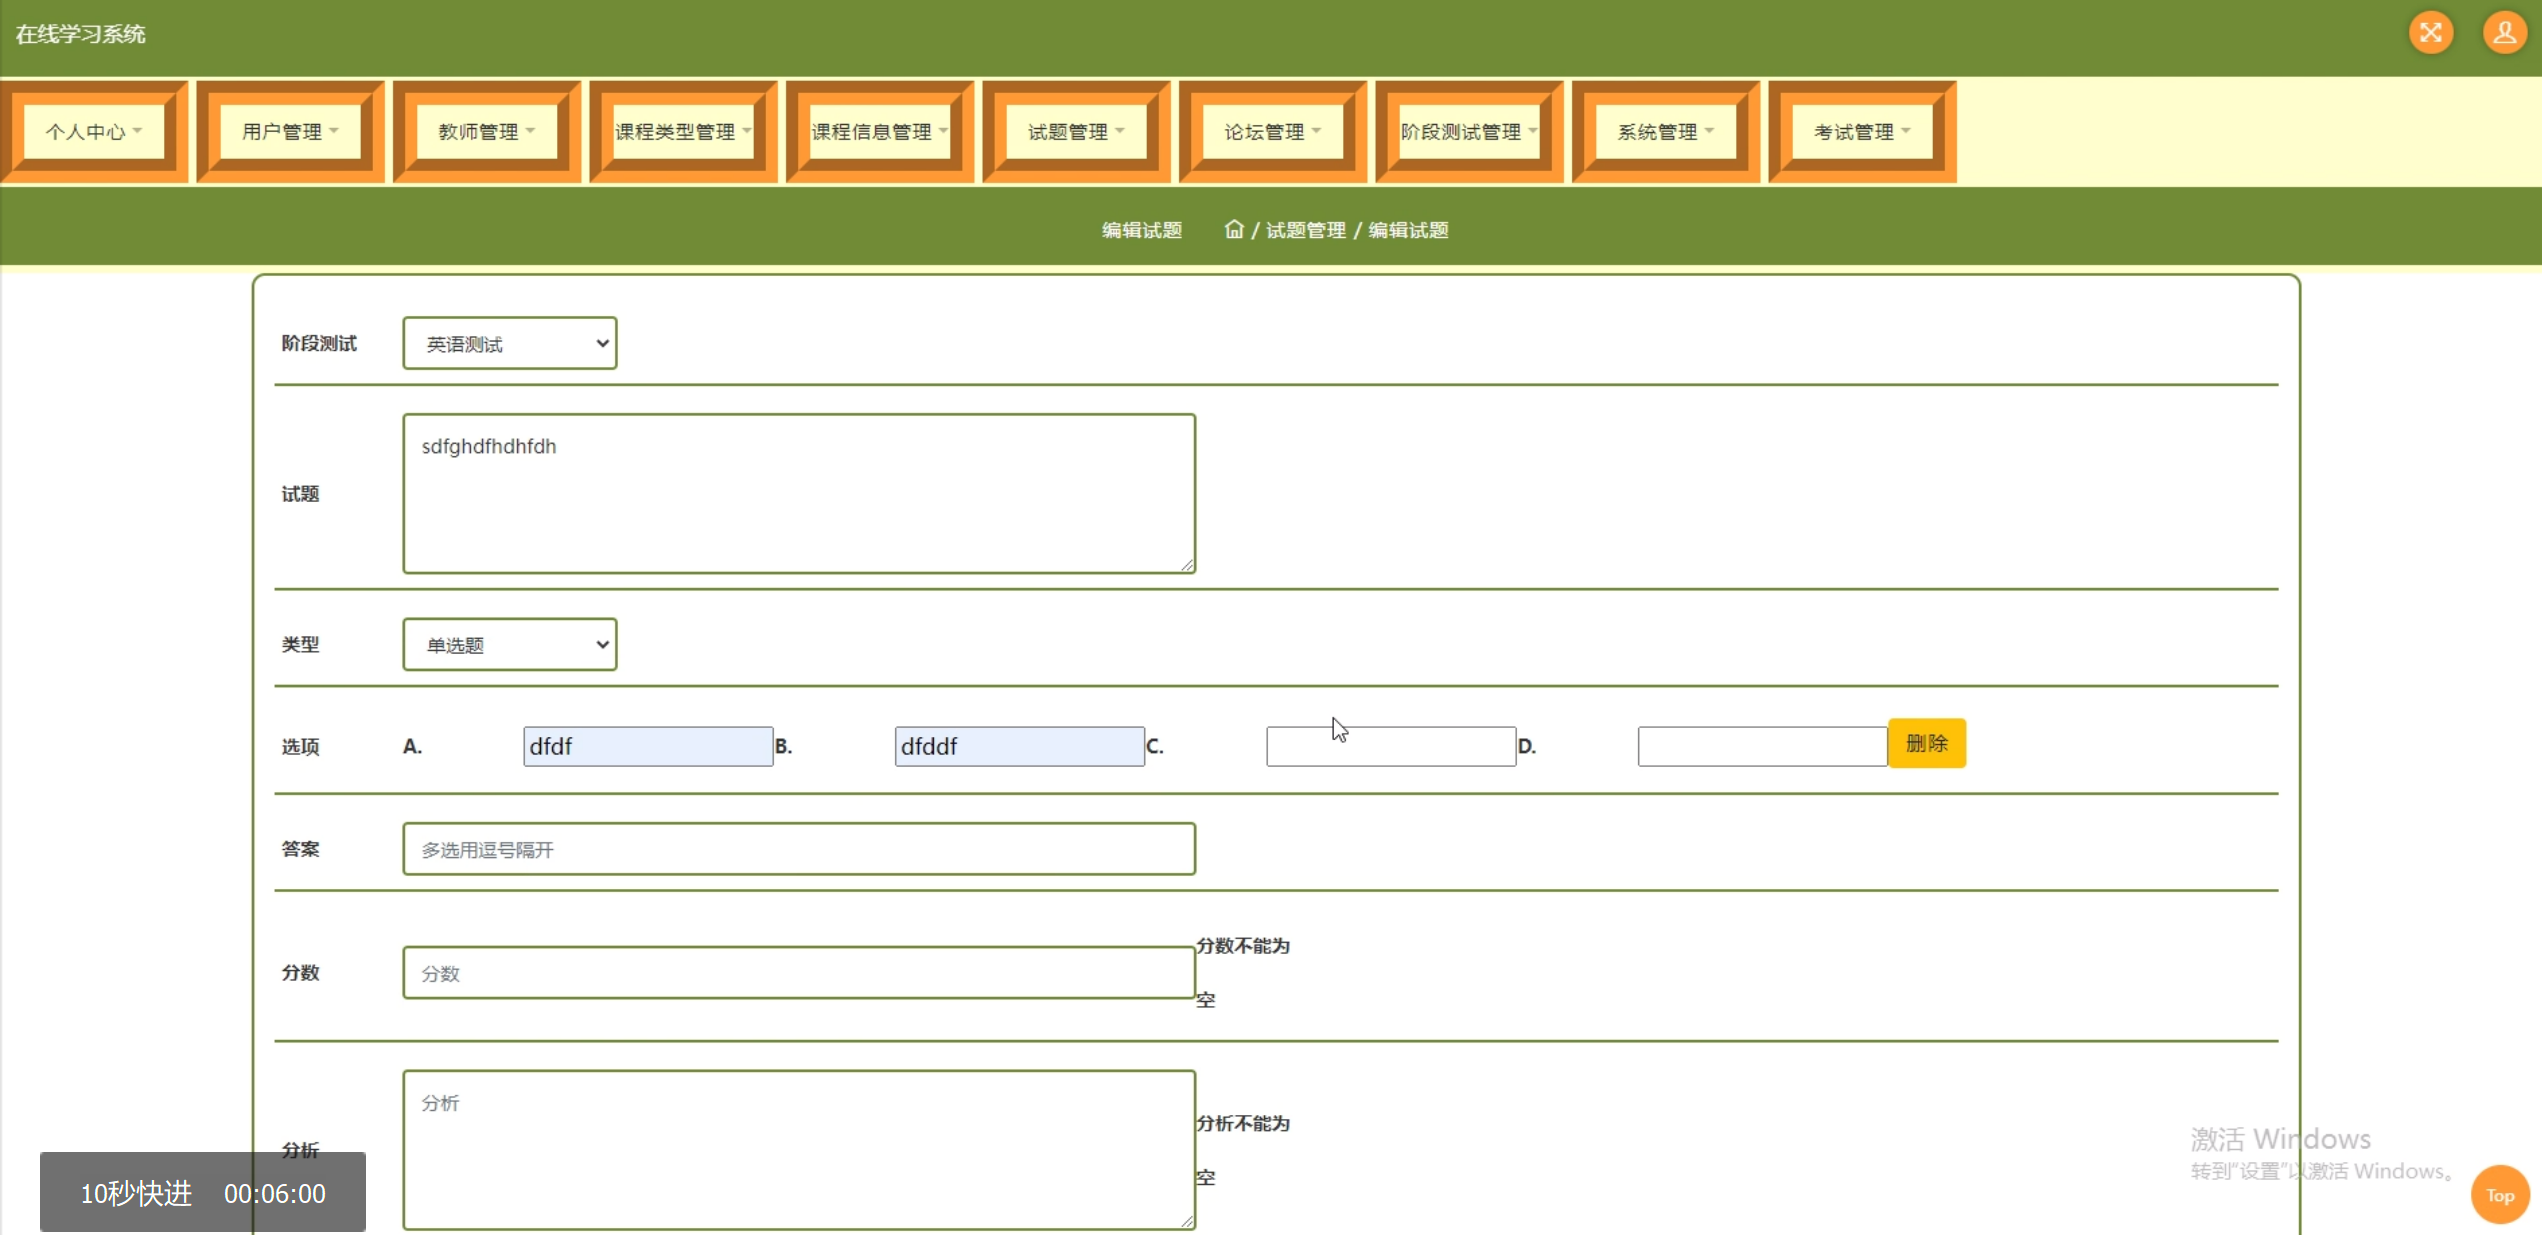Click into option D input field

click(x=1761, y=747)
